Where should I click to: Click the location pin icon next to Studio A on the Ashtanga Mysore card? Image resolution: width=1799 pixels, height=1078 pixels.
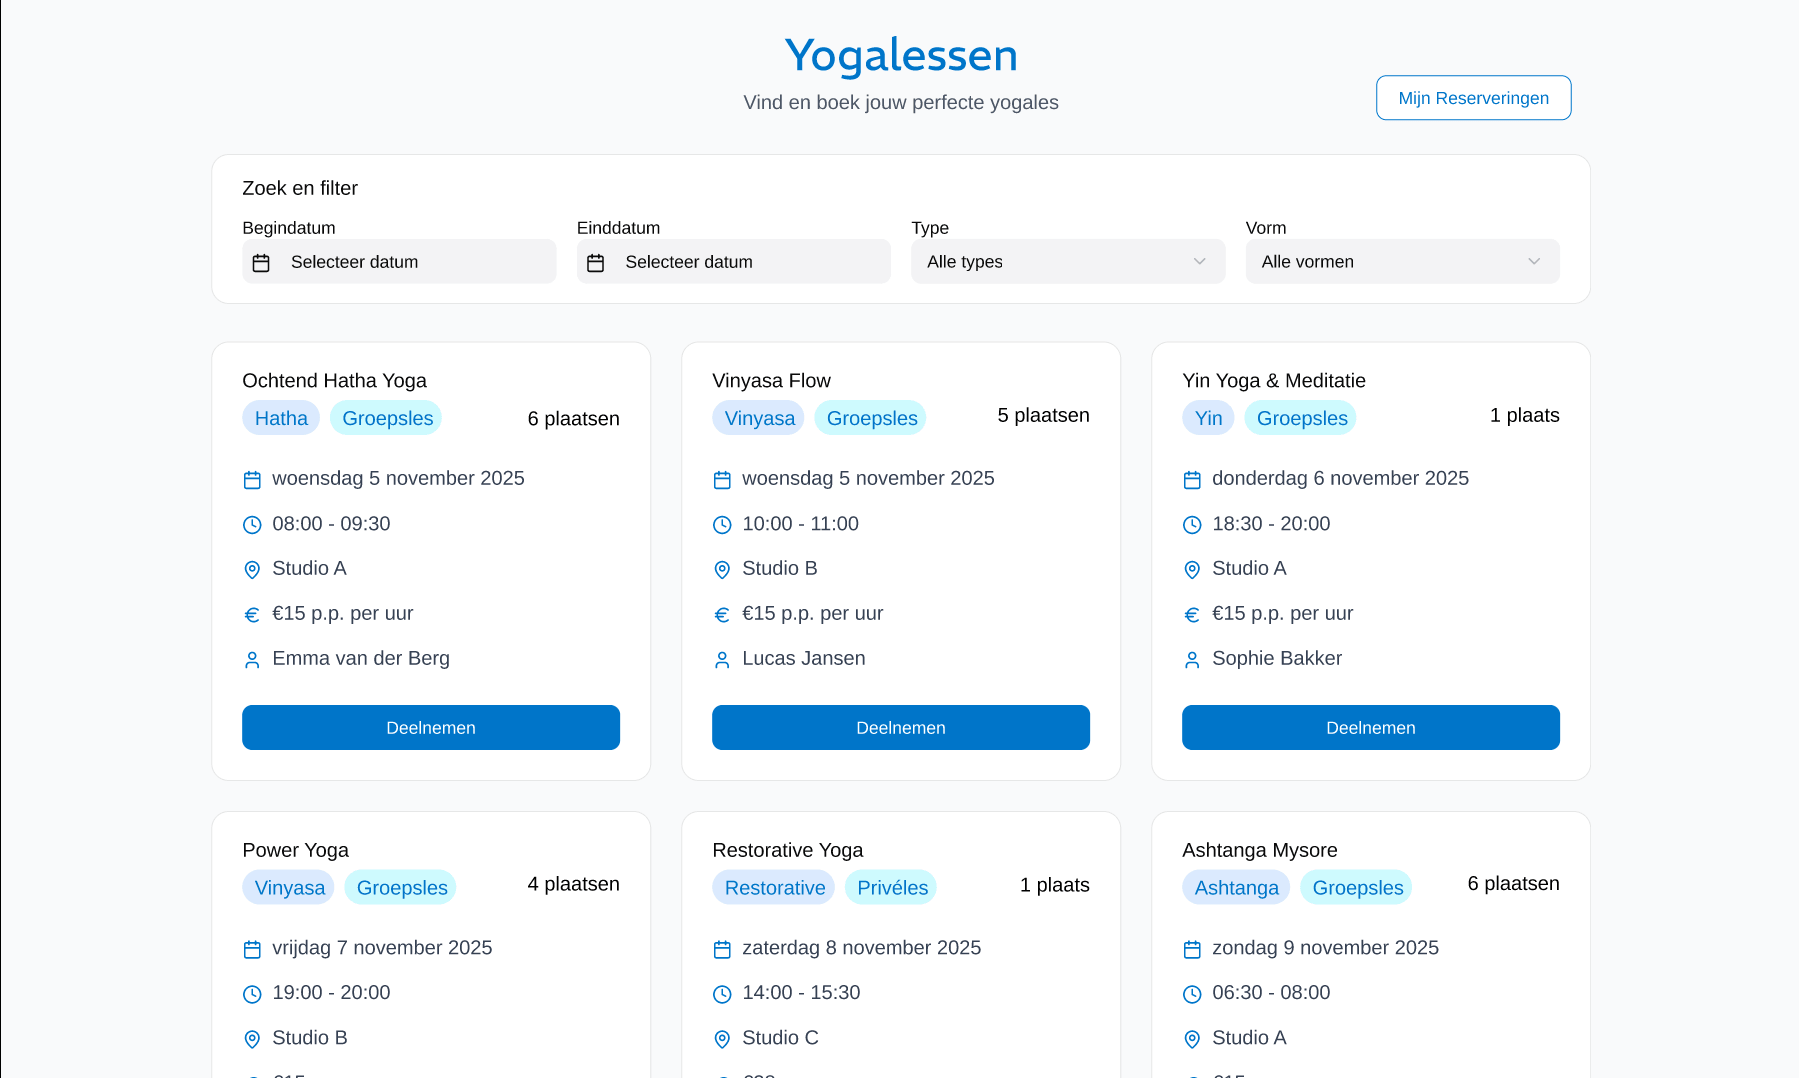pos(1192,1039)
